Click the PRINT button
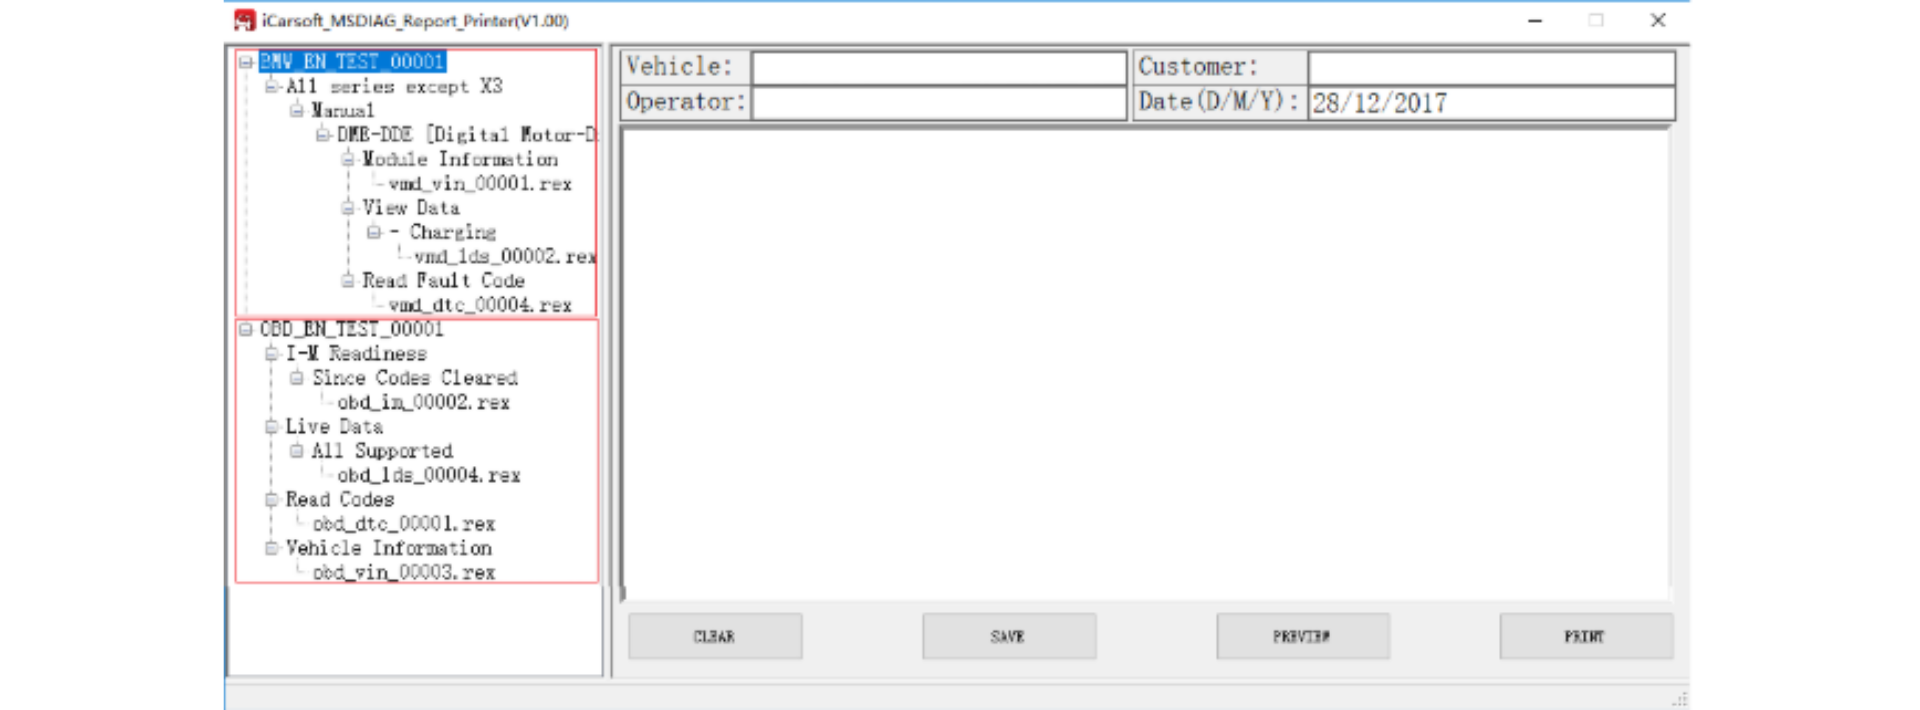The height and width of the screenshot is (710, 1920). tap(1586, 636)
